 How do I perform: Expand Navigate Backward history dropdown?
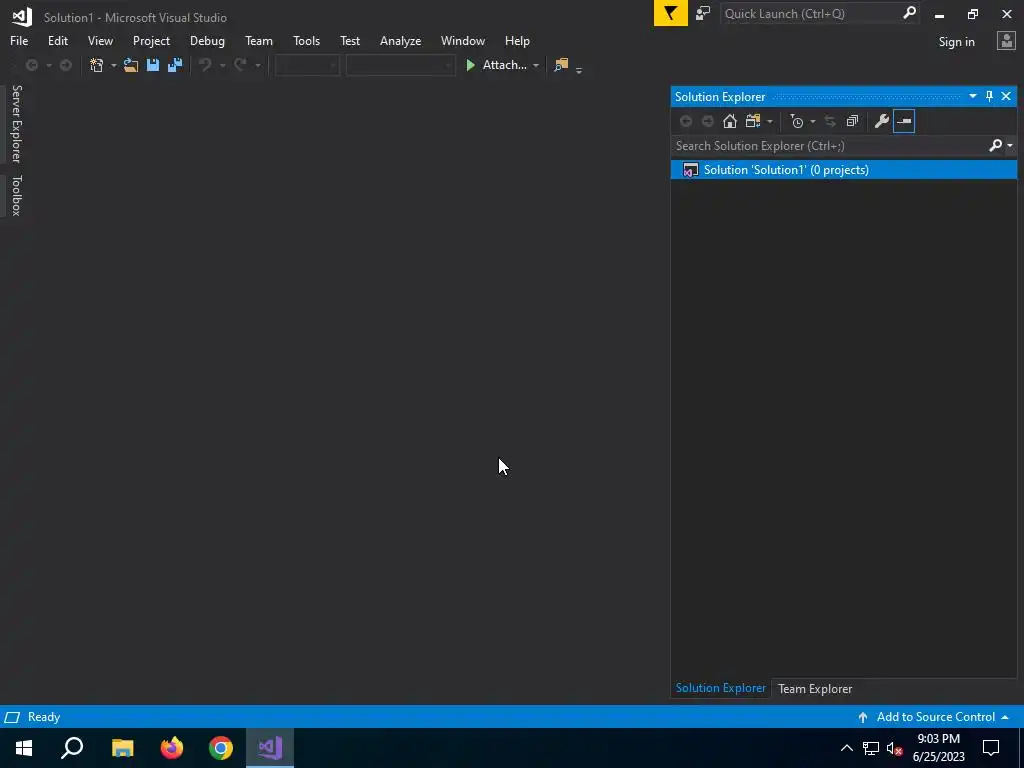pos(48,65)
